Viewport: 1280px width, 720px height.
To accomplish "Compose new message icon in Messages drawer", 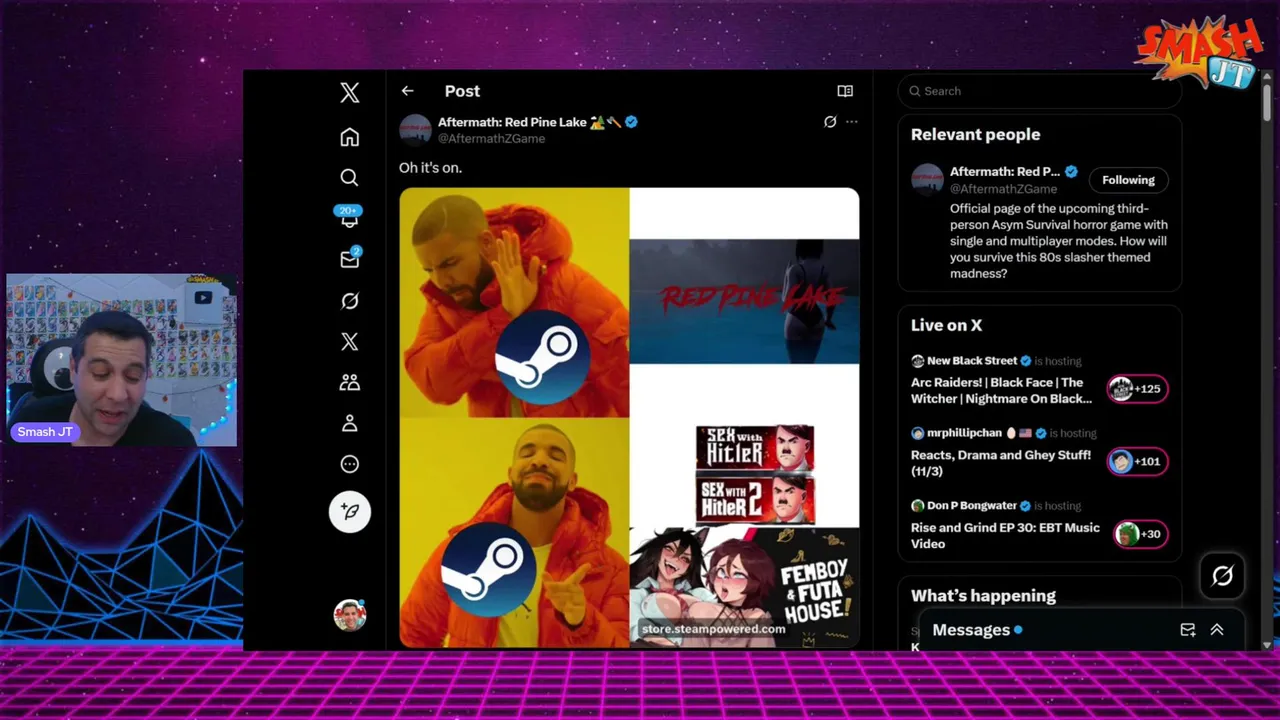I will 1188,630.
